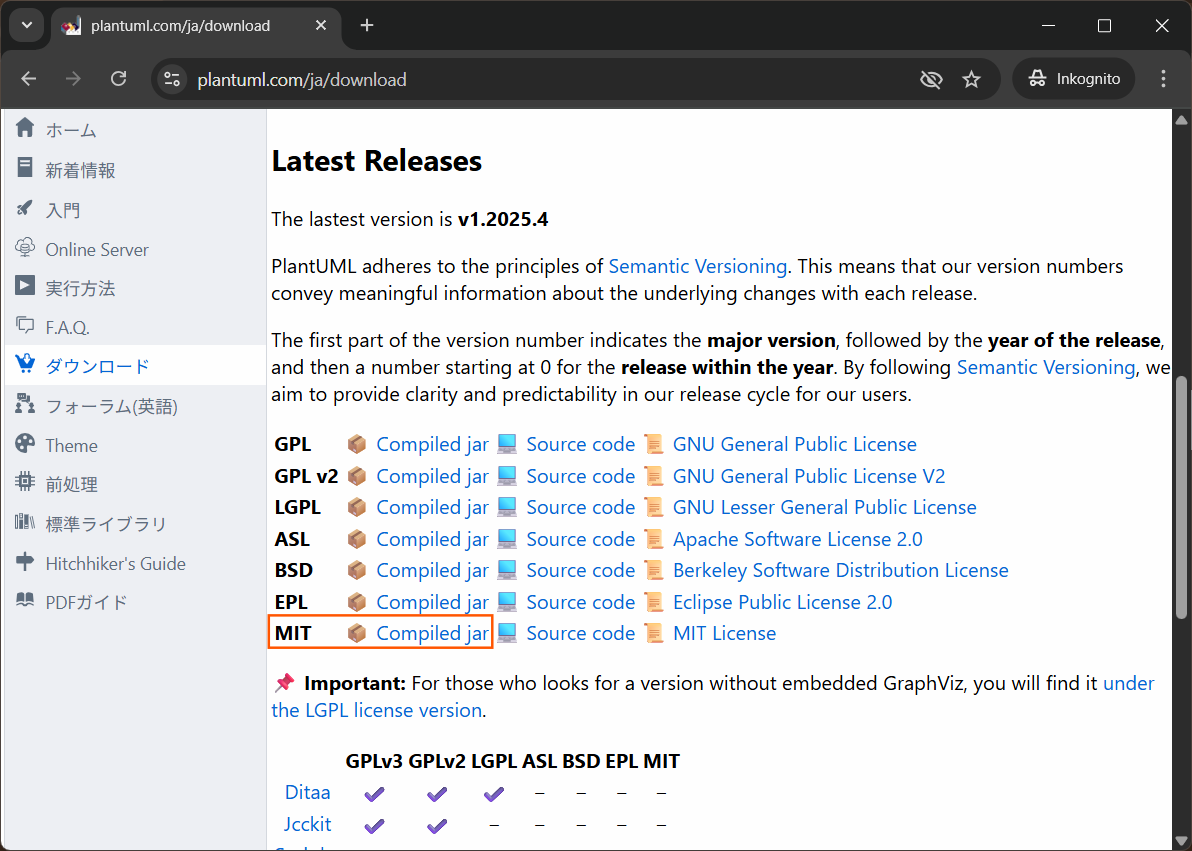Screen dimensions: 1192x851
Task: Open GNU General Public License V2 link
Action: (809, 476)
